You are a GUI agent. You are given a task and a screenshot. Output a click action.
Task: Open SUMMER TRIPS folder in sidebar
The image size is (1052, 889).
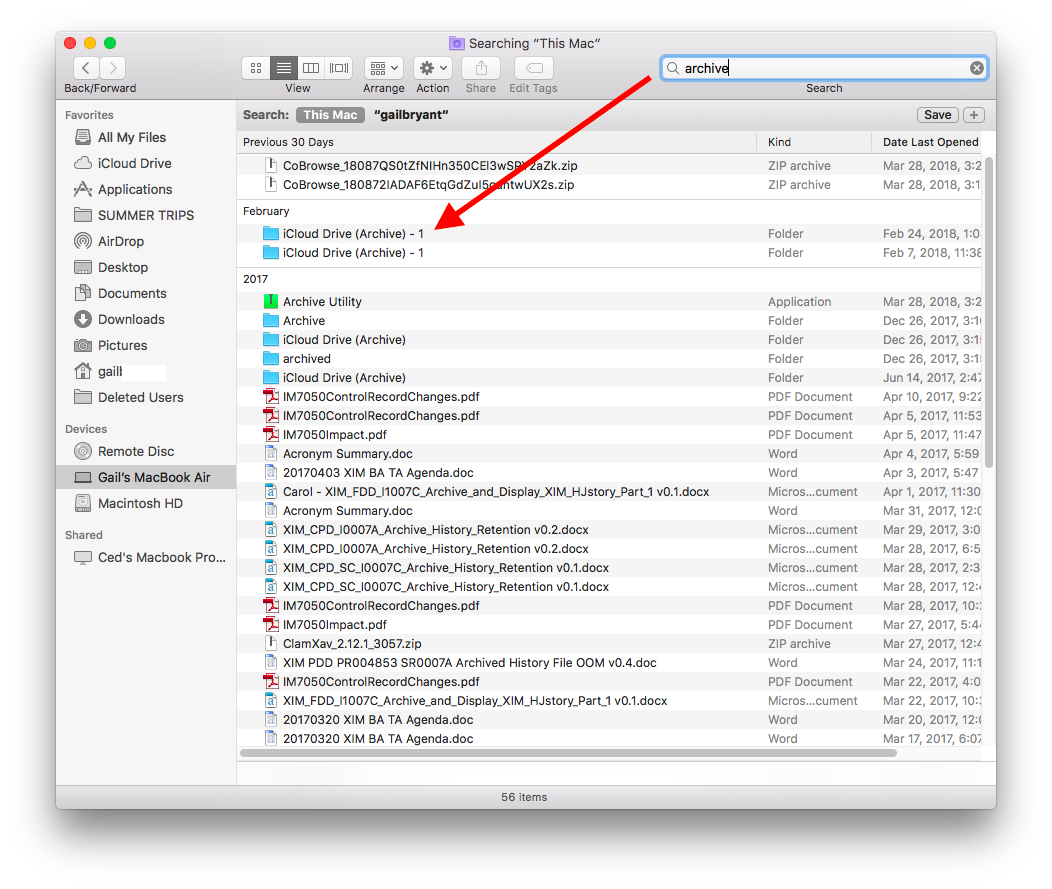pos(146,215)
